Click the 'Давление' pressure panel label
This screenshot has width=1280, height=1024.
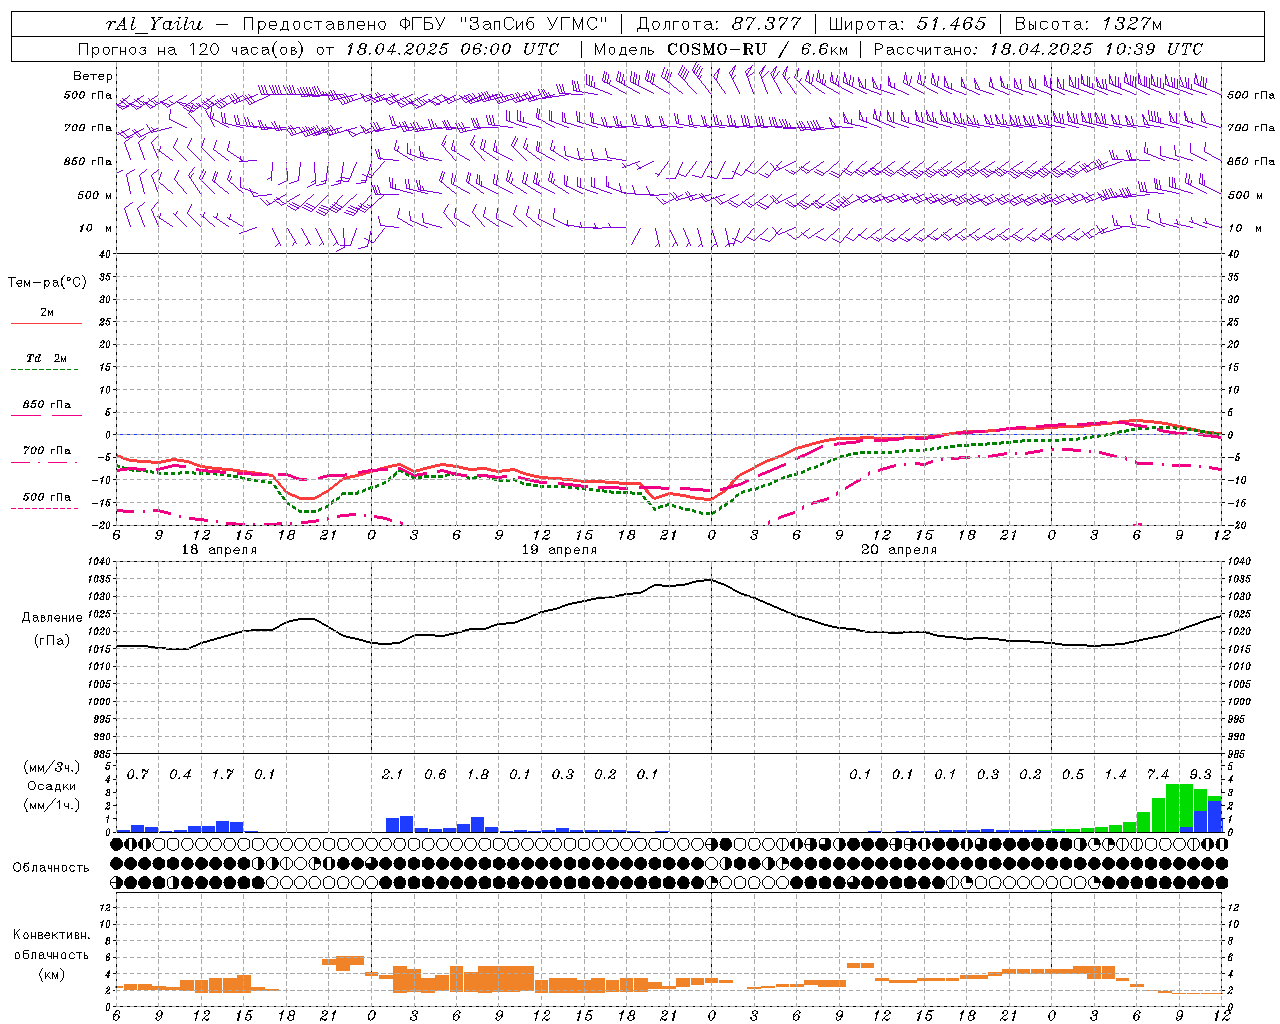pos(52,617)
